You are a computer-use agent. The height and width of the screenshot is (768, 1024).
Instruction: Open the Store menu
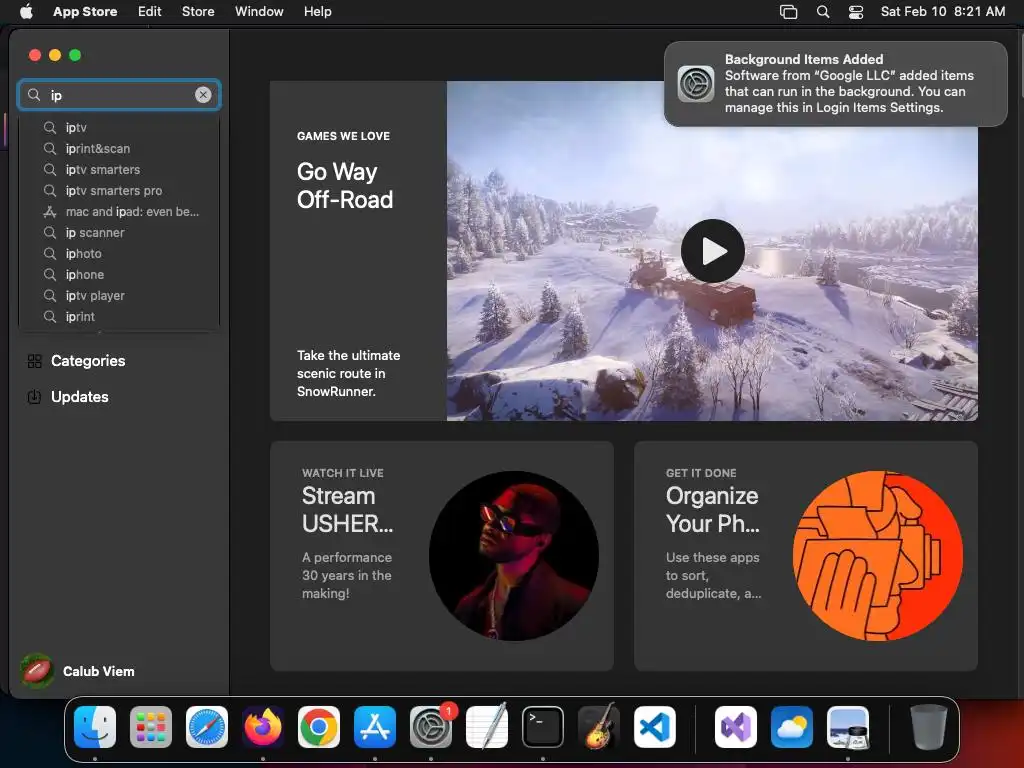click(198, 11)
